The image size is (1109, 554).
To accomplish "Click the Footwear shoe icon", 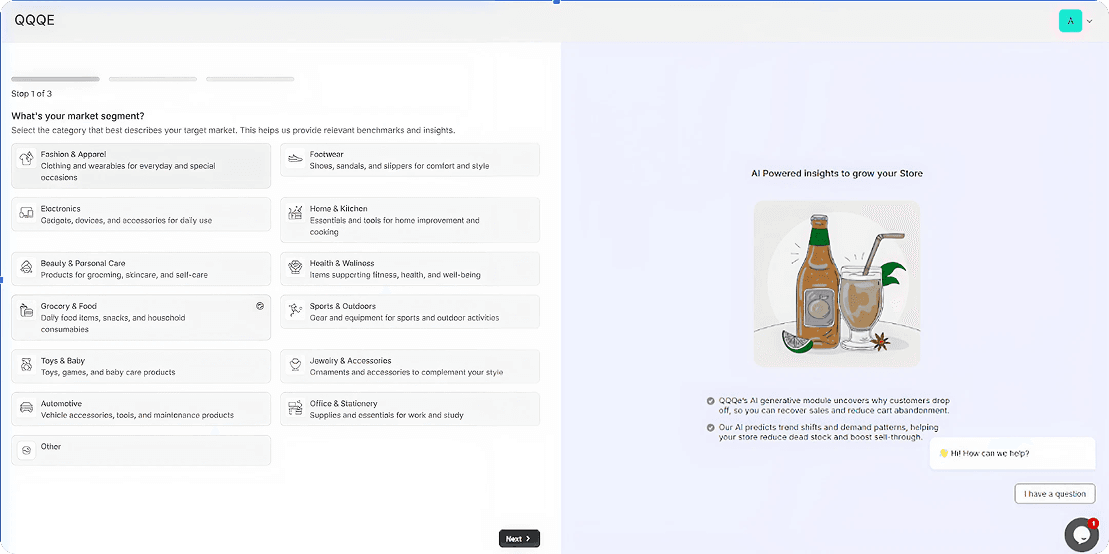I will pyautogui.click(x=295, y=159).
